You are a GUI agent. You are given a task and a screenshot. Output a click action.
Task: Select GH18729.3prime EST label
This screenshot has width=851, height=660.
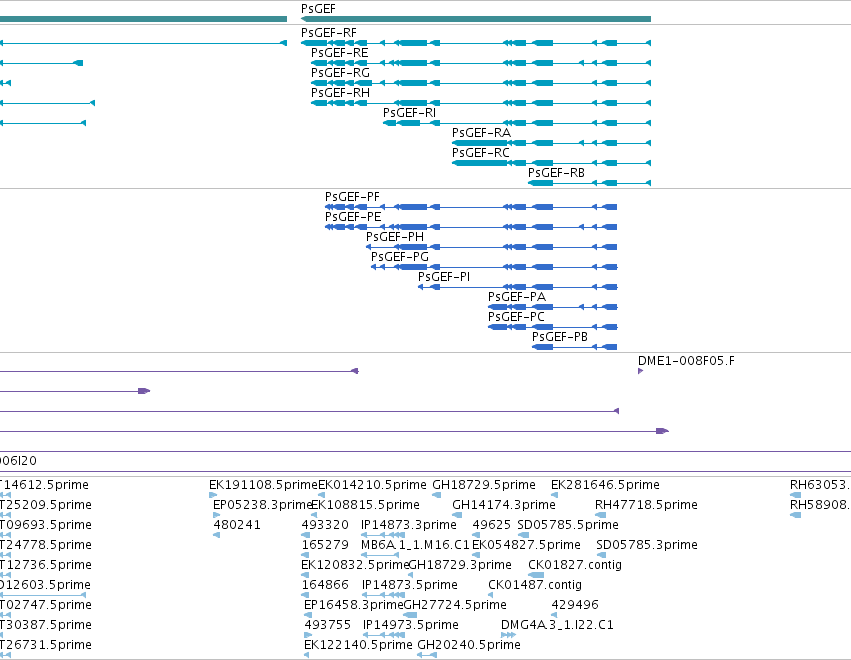460,565
